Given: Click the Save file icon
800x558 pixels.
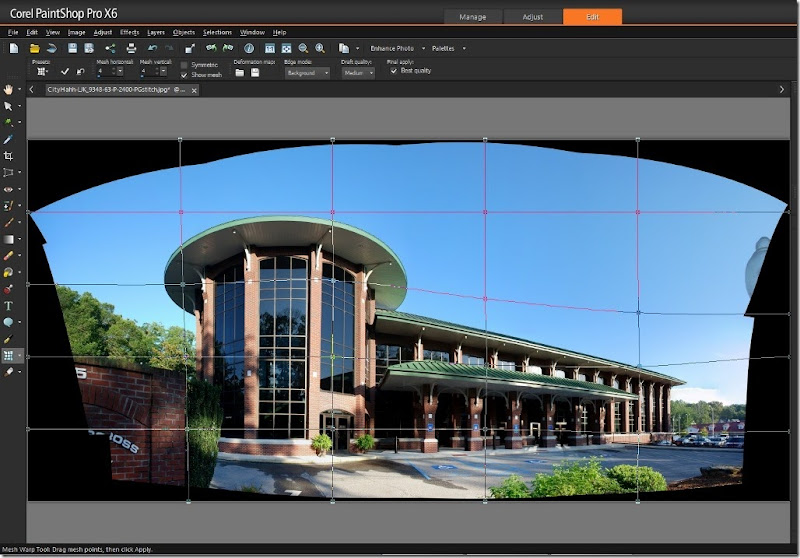Looking at the screenshot, I should coord(73,48).
